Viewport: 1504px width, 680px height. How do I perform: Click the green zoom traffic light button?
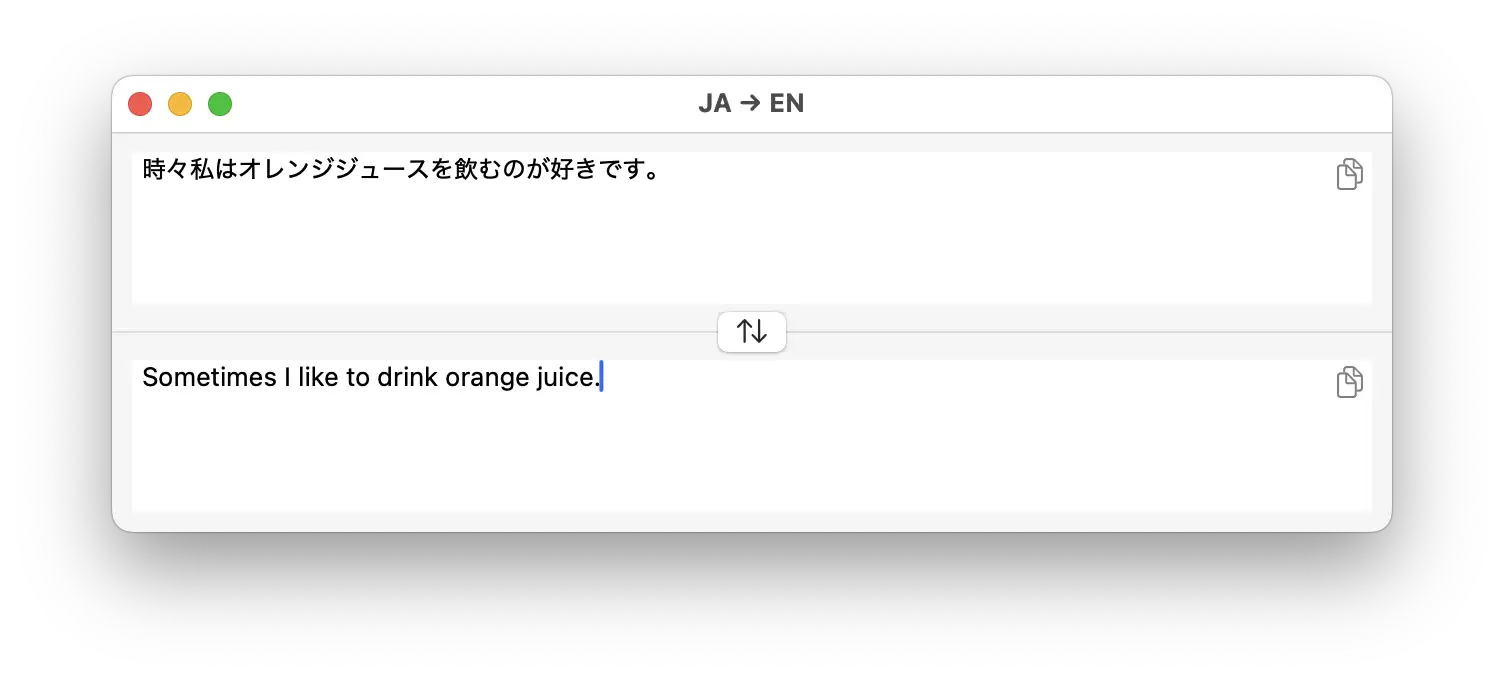pyautogui.click(x=219, y=103)
